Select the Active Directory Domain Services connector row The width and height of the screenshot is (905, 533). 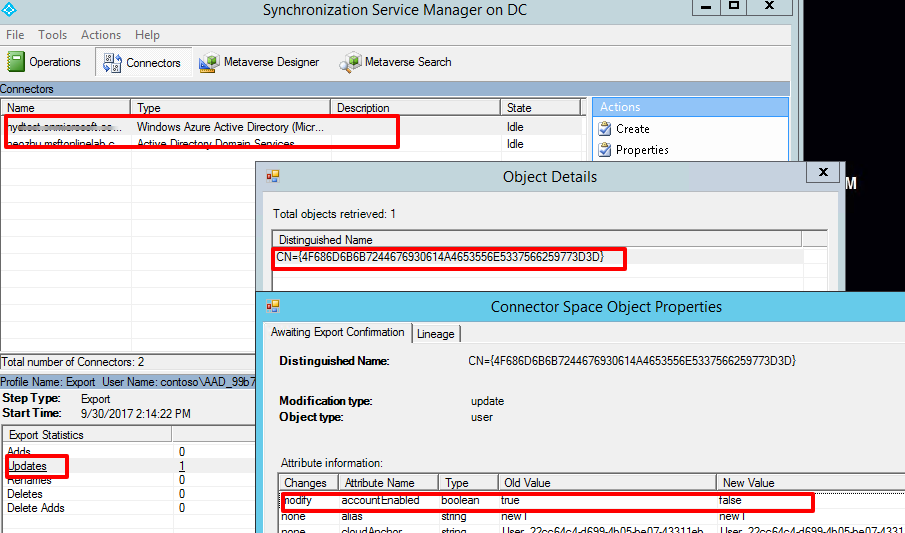[x=293, y=143]
